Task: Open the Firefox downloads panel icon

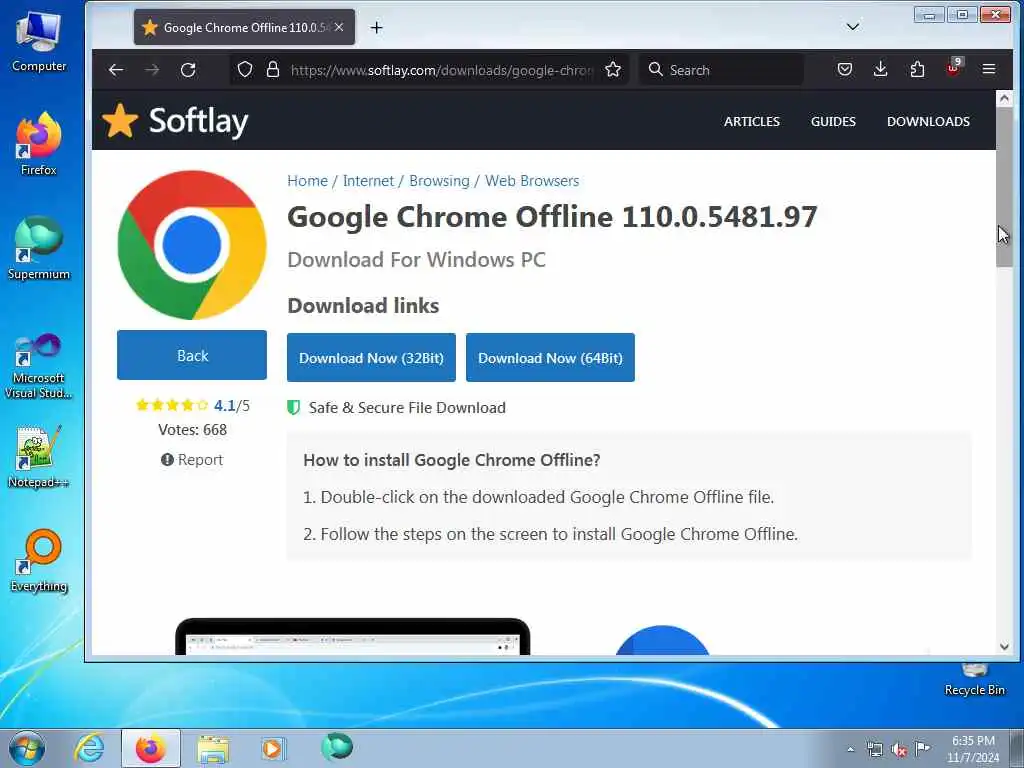Action: coord(880,70)
